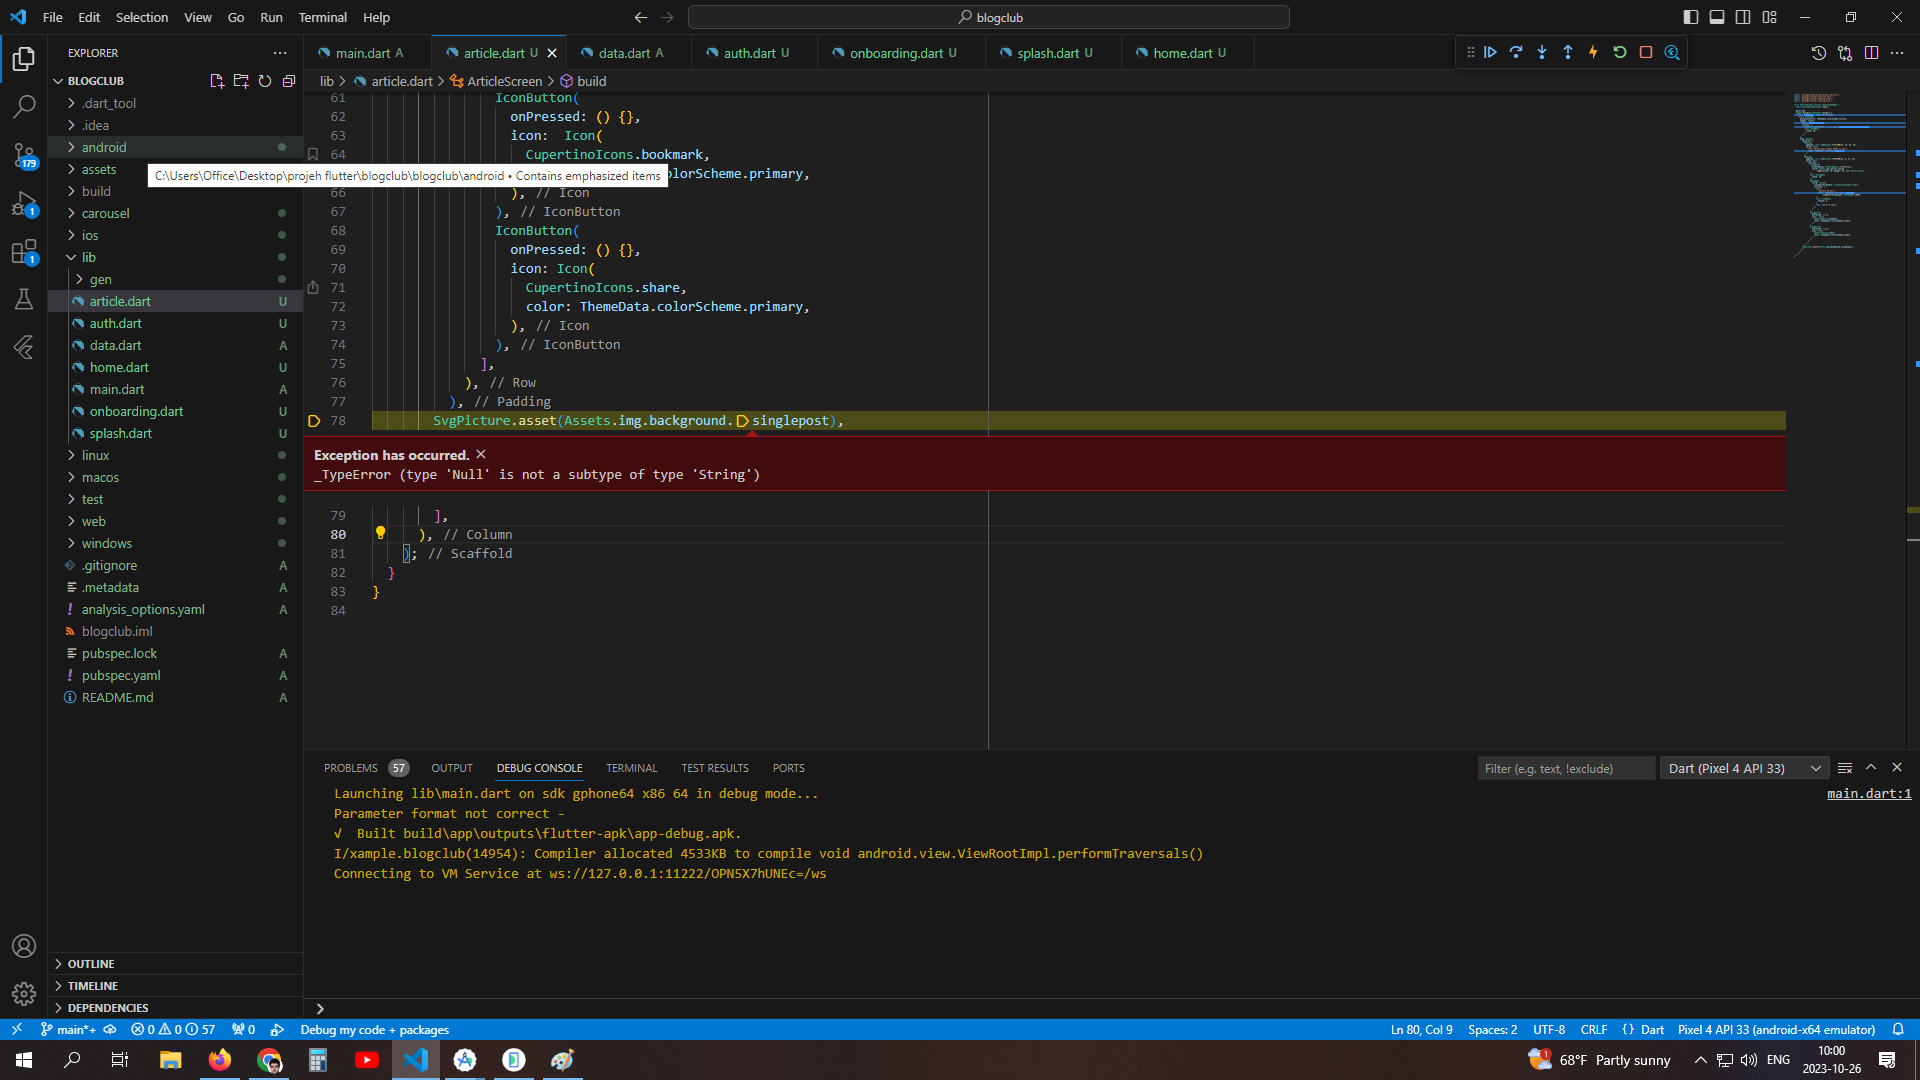1920x1080 pixels.
Task: Open Source Control view with 179 changes
Action: [x=24, y=155]
